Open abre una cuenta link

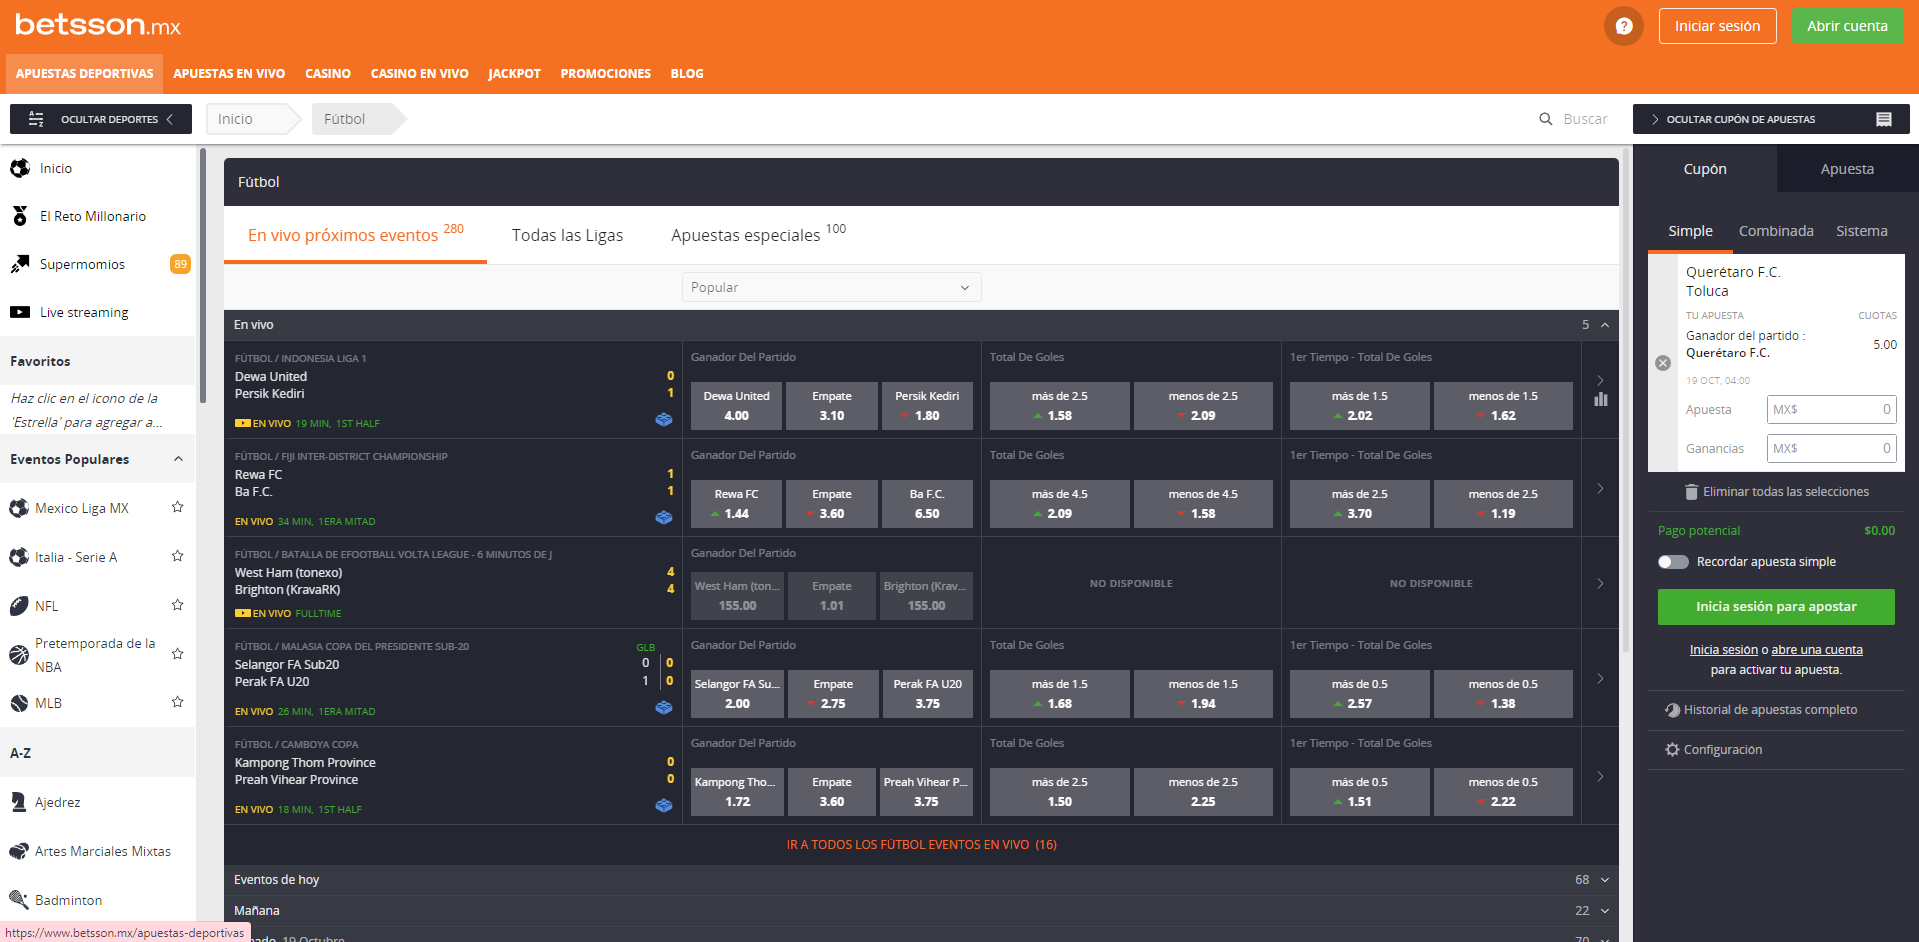[1817, 650]
